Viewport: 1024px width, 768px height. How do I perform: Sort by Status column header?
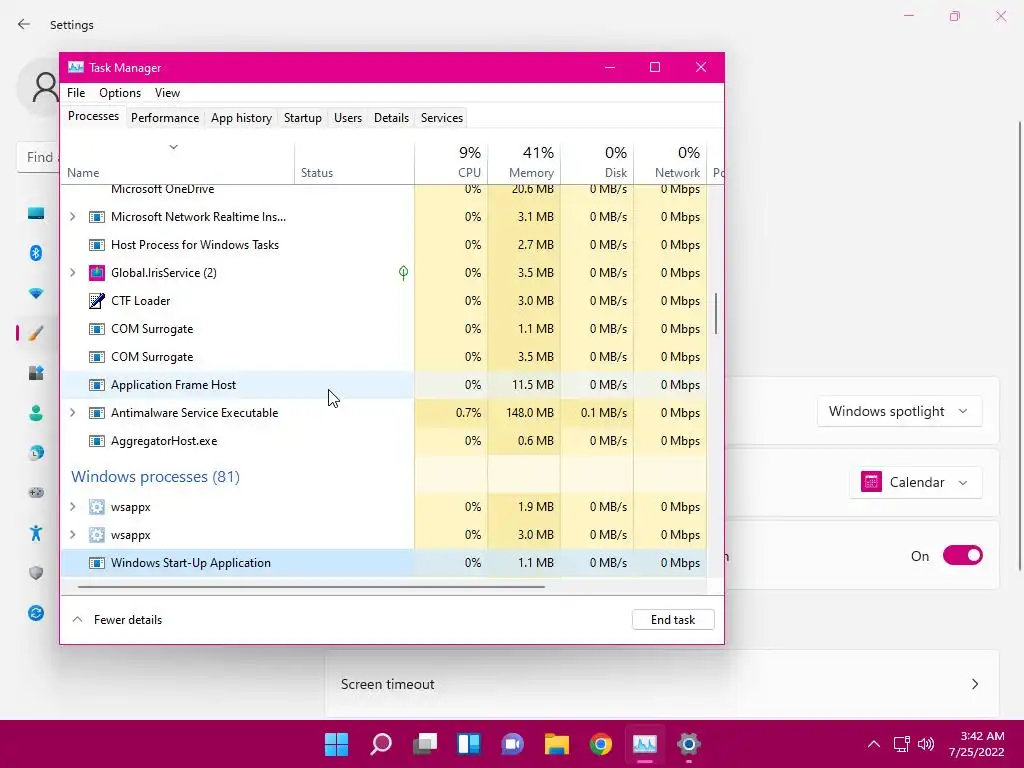(355, 162)
